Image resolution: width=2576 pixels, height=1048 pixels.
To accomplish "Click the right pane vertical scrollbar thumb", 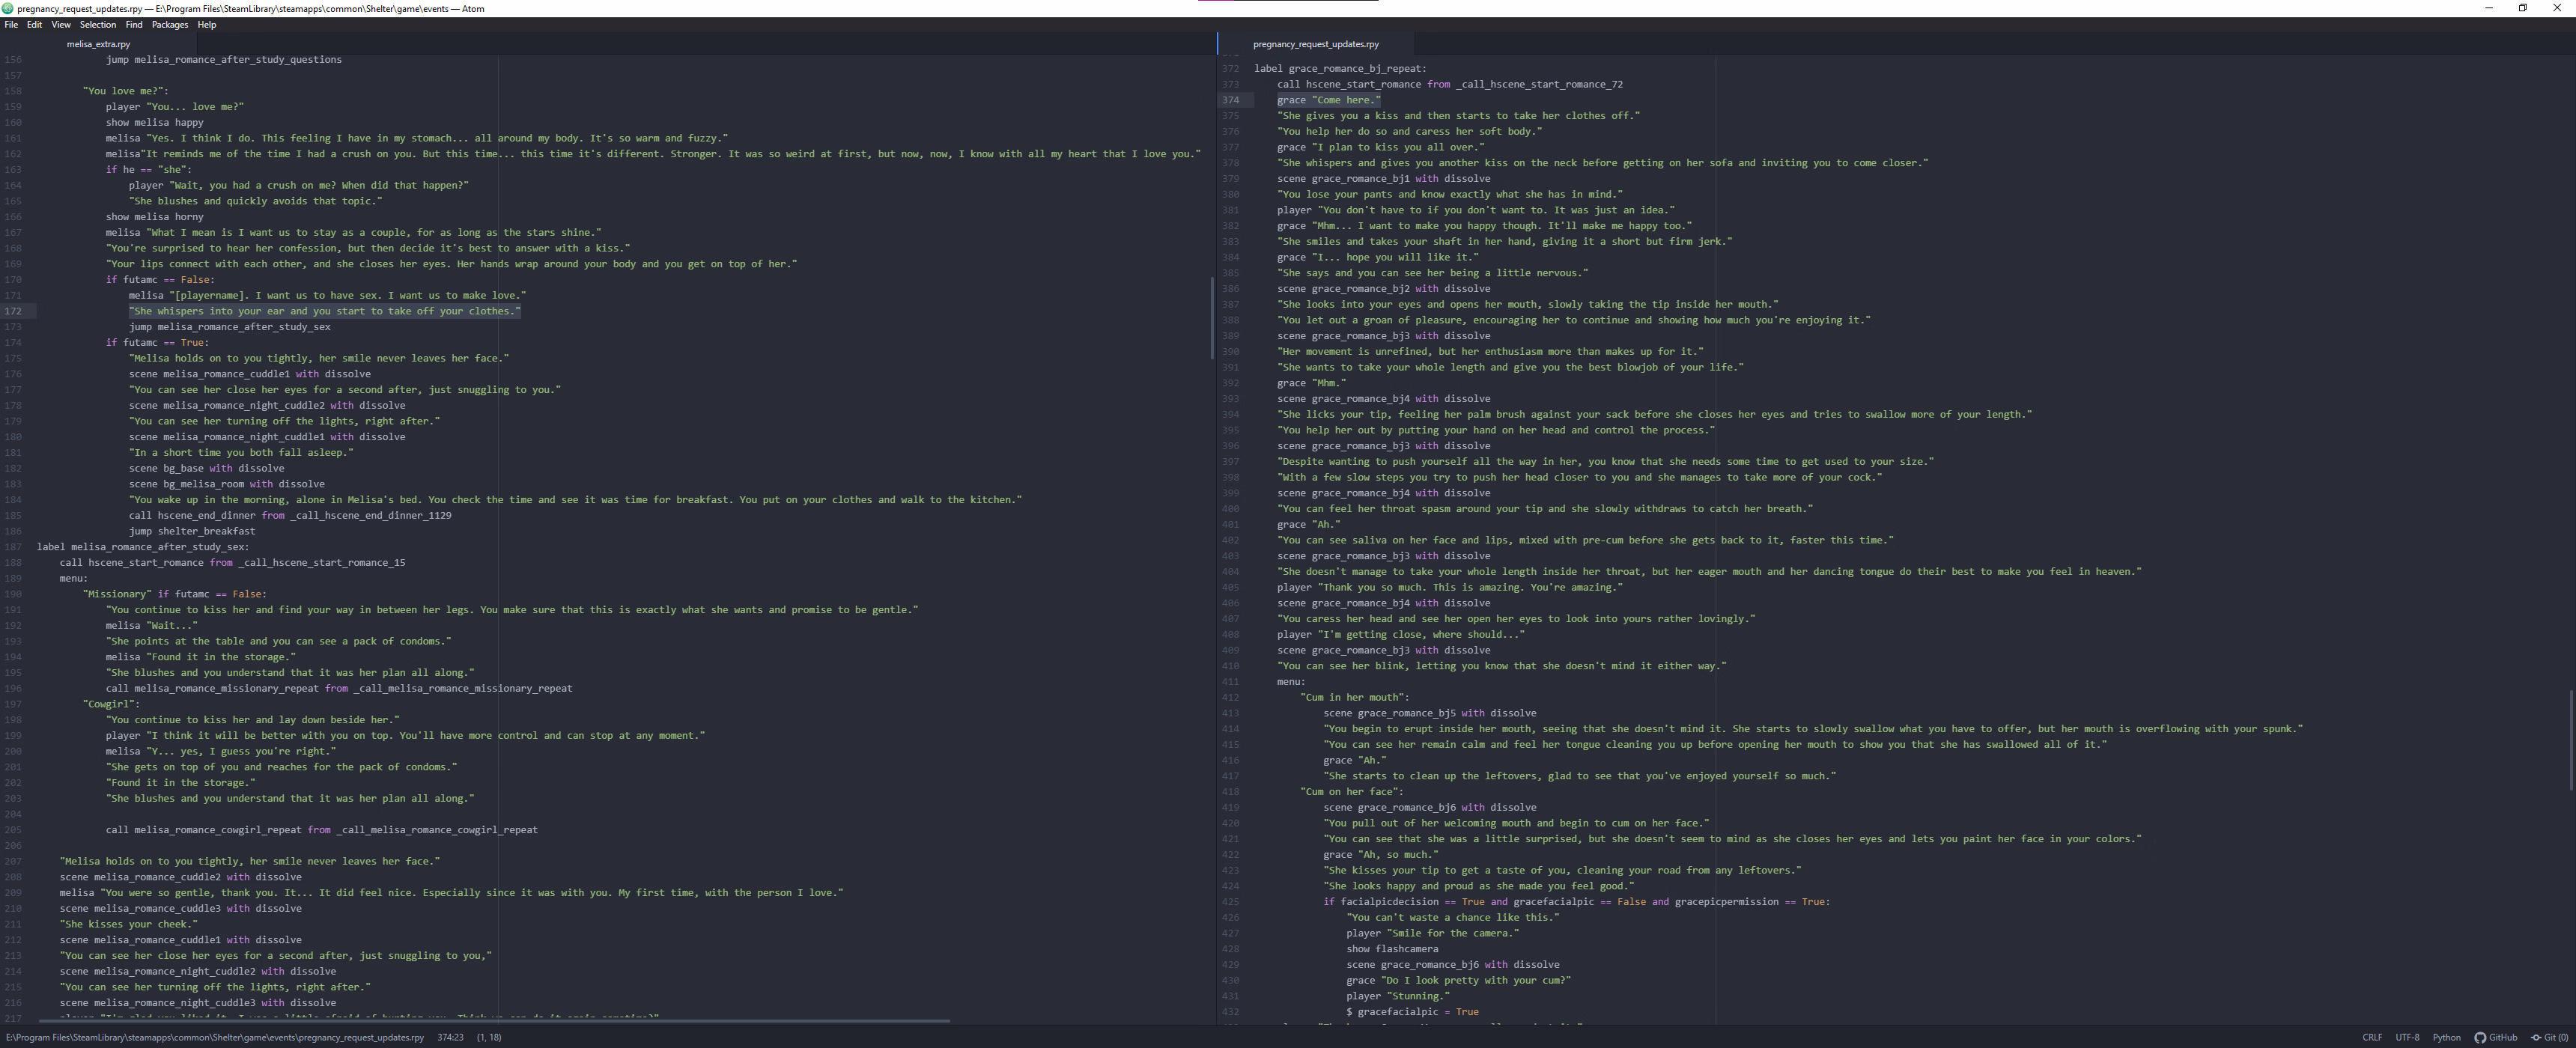I will point(2570,740).
